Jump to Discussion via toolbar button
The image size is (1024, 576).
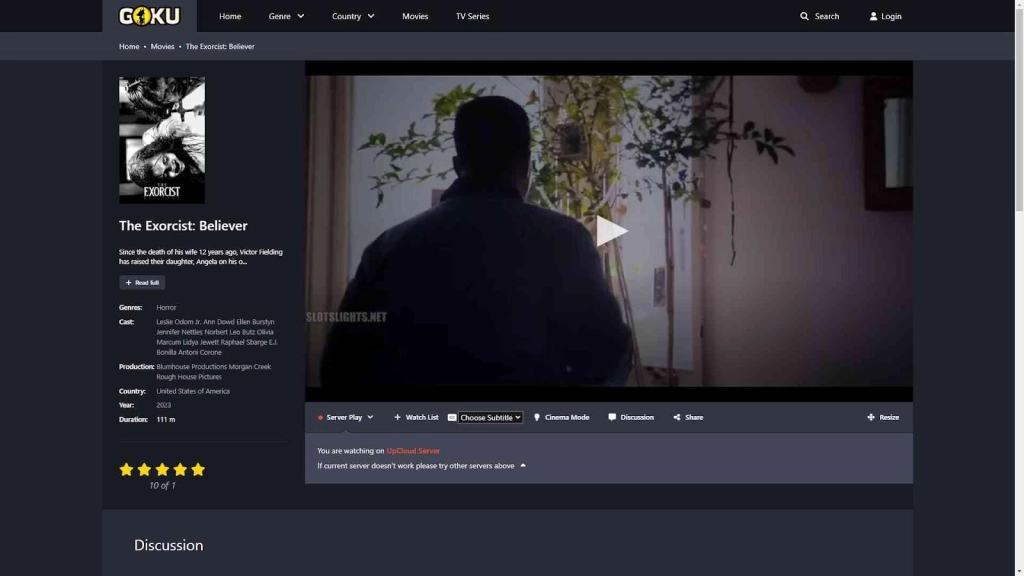631,417
